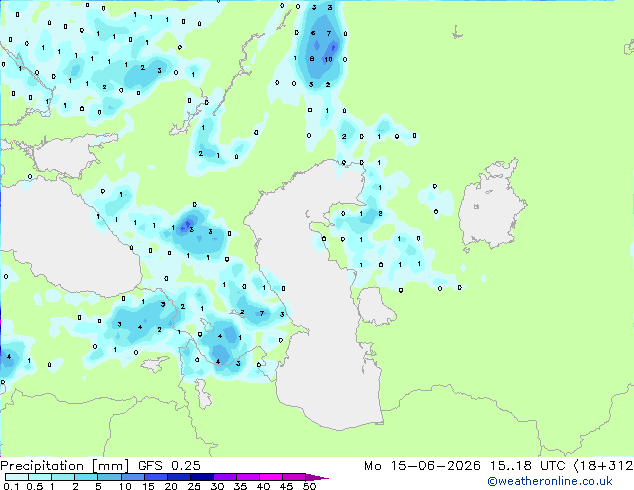Screen dimensions: 634x490
Task: Click the '6' precipitation value on map
Action: [x=313, y=33]
